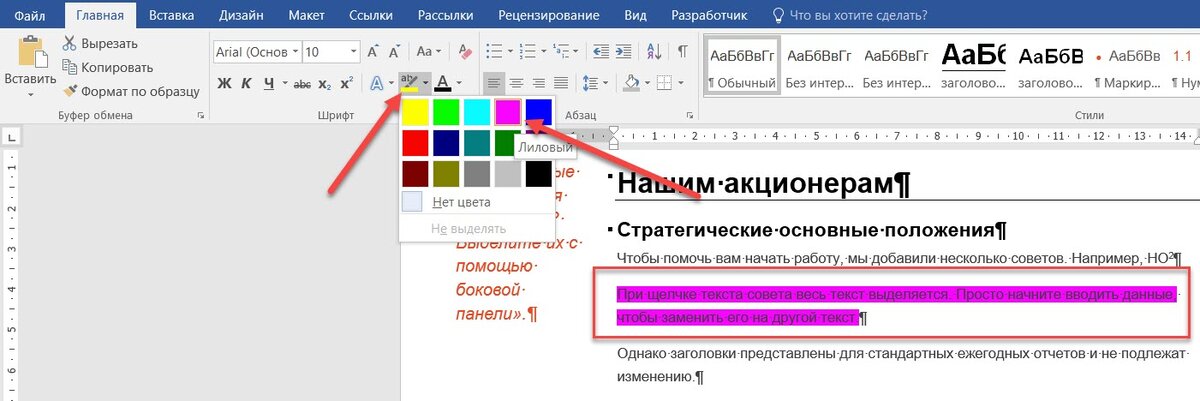Apply the Маркир... list style
The width and height of the screenshot is (1200, 401).
pyautogui.click(x=1127, y=65)
